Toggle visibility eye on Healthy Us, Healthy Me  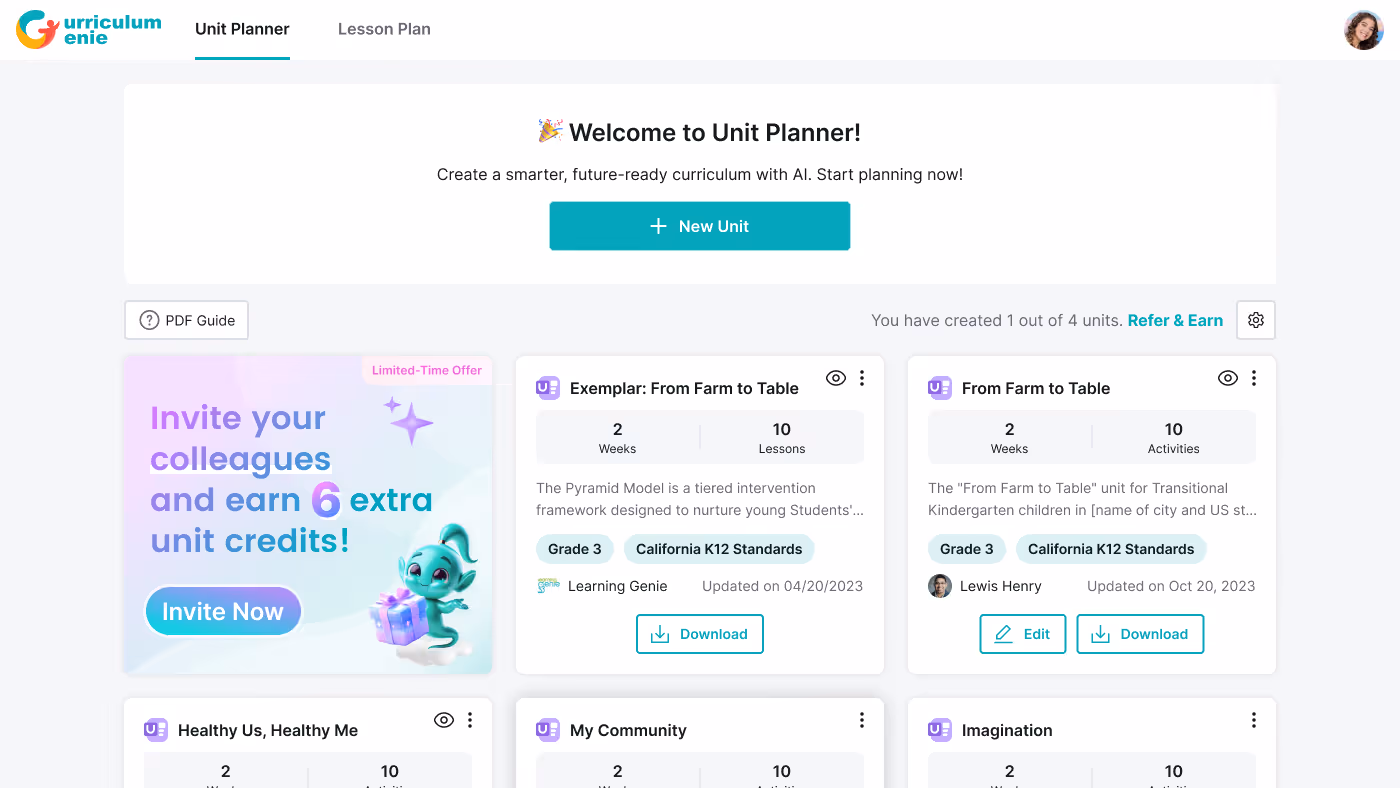point(444,720)
